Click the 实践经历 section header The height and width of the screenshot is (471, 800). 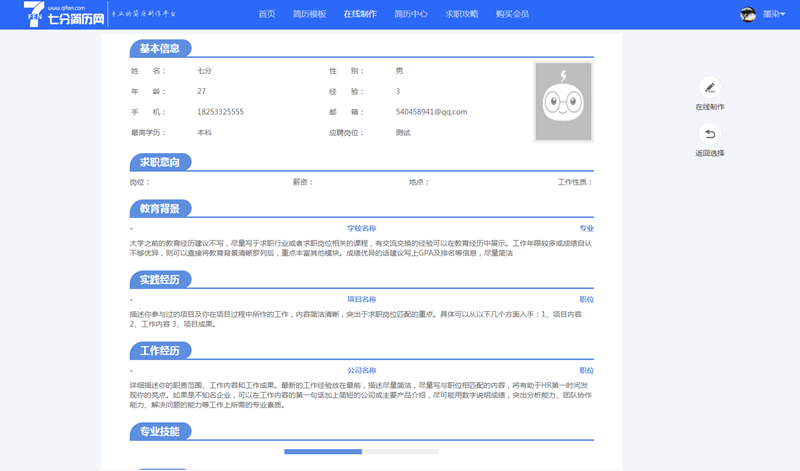(x=160, y=280)
